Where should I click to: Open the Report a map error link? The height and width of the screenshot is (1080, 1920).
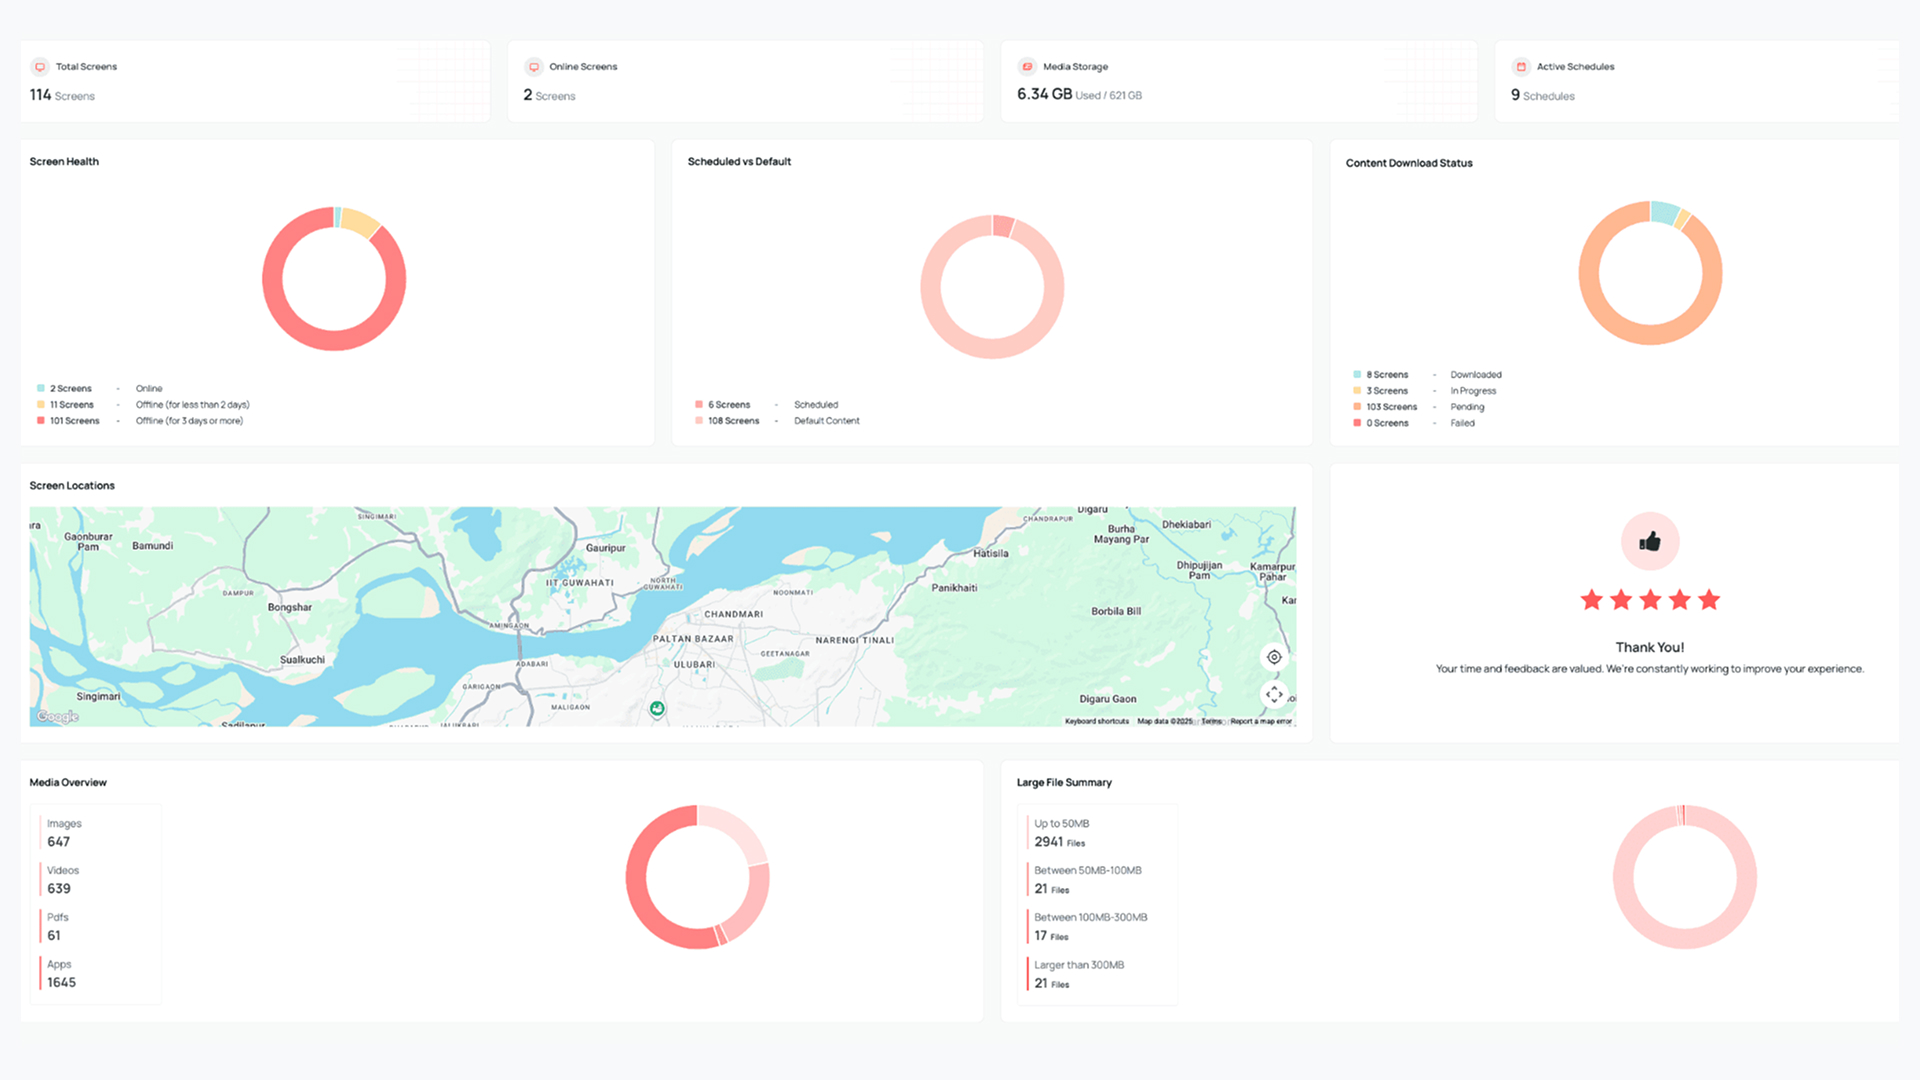[1259, 720]
